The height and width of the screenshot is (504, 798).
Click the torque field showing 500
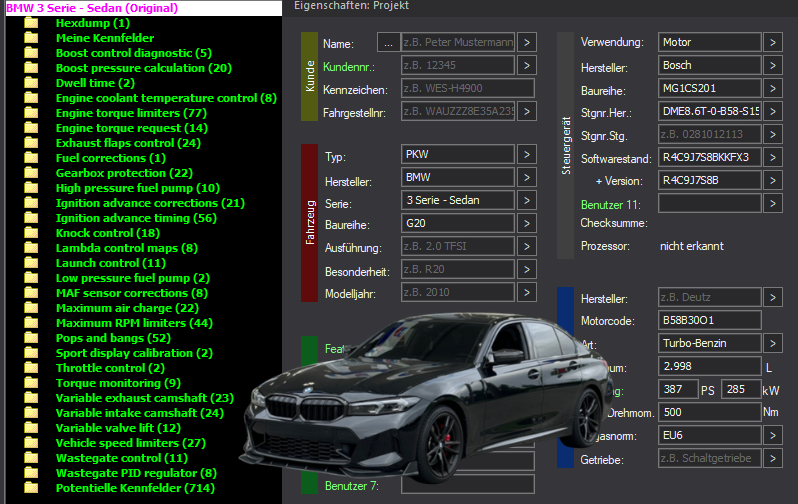tap(709, 412)
